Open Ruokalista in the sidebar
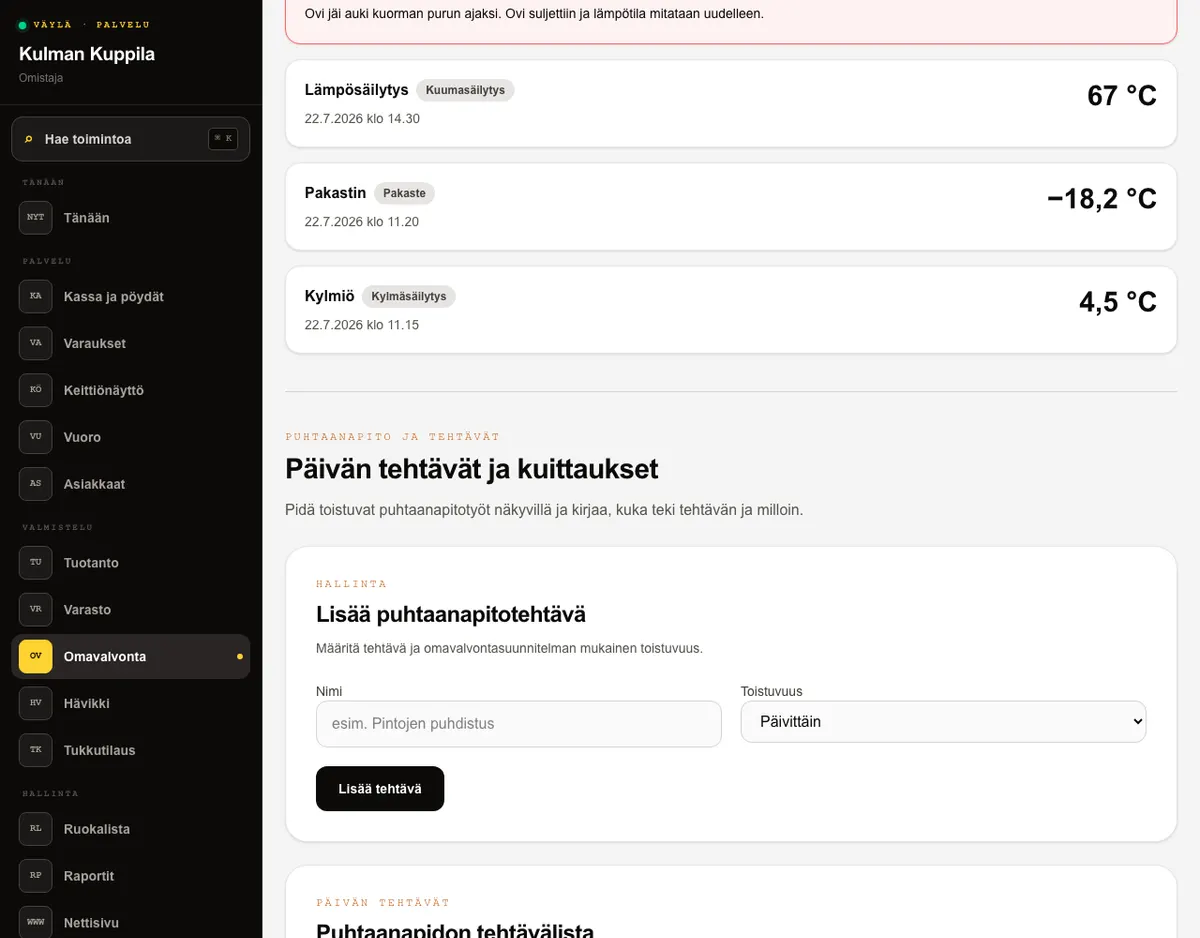The height and width of the screenshot is (938, 1200). coord(131,828)
